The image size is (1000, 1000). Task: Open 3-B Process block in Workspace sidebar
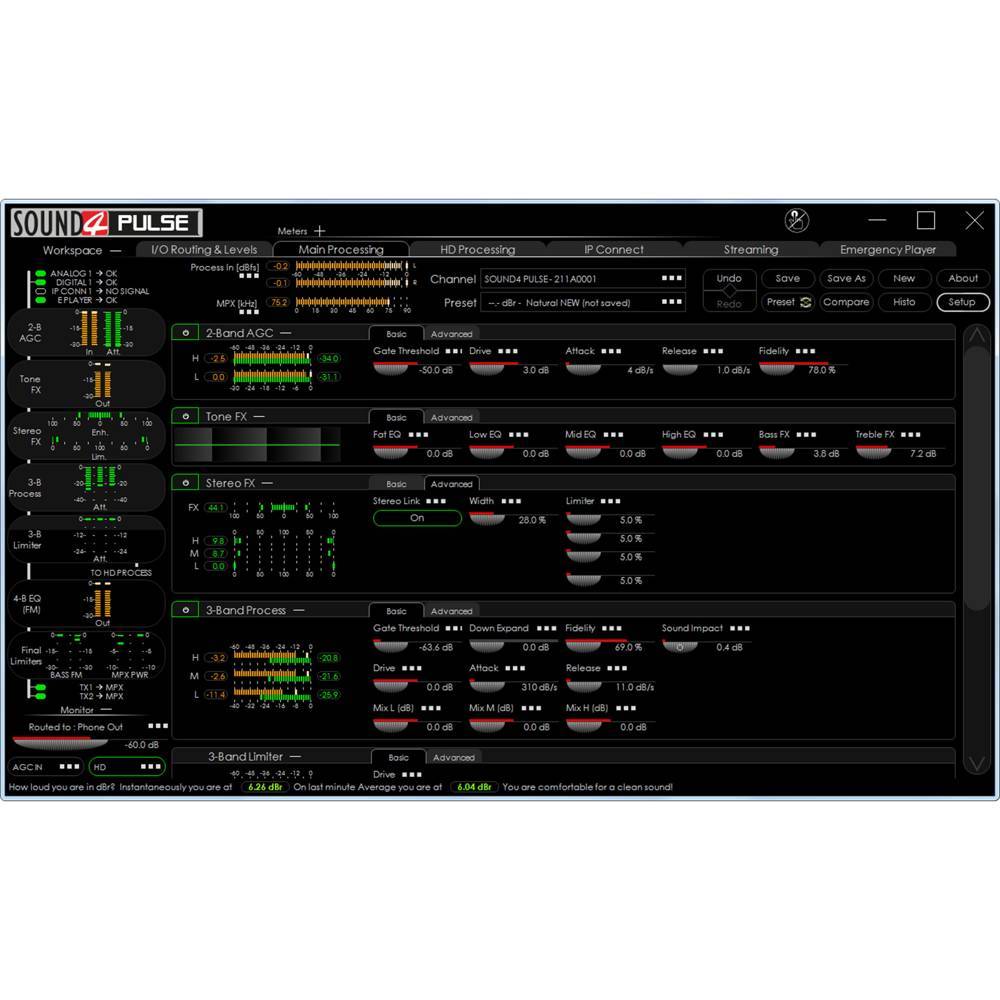pos(86,488)
